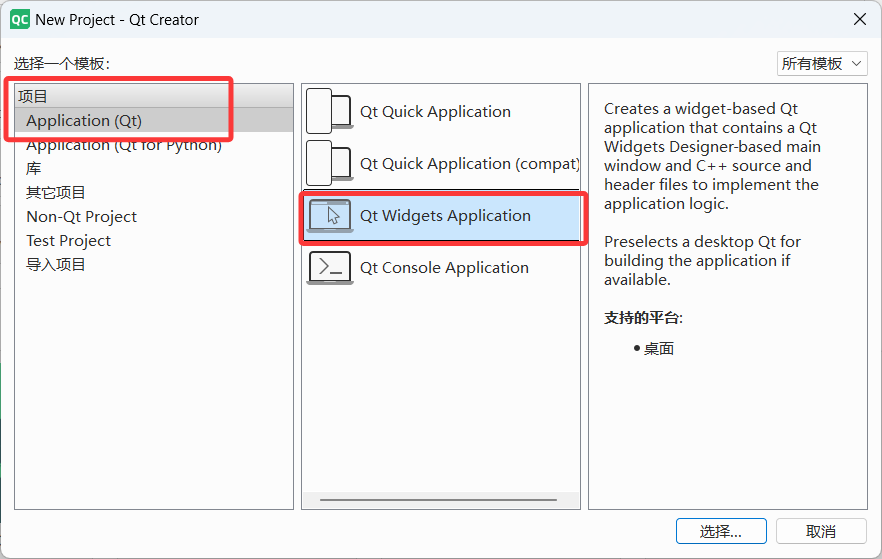
Task: Click the Qt Creator logo in title bar
Action: tap(20, 20)
